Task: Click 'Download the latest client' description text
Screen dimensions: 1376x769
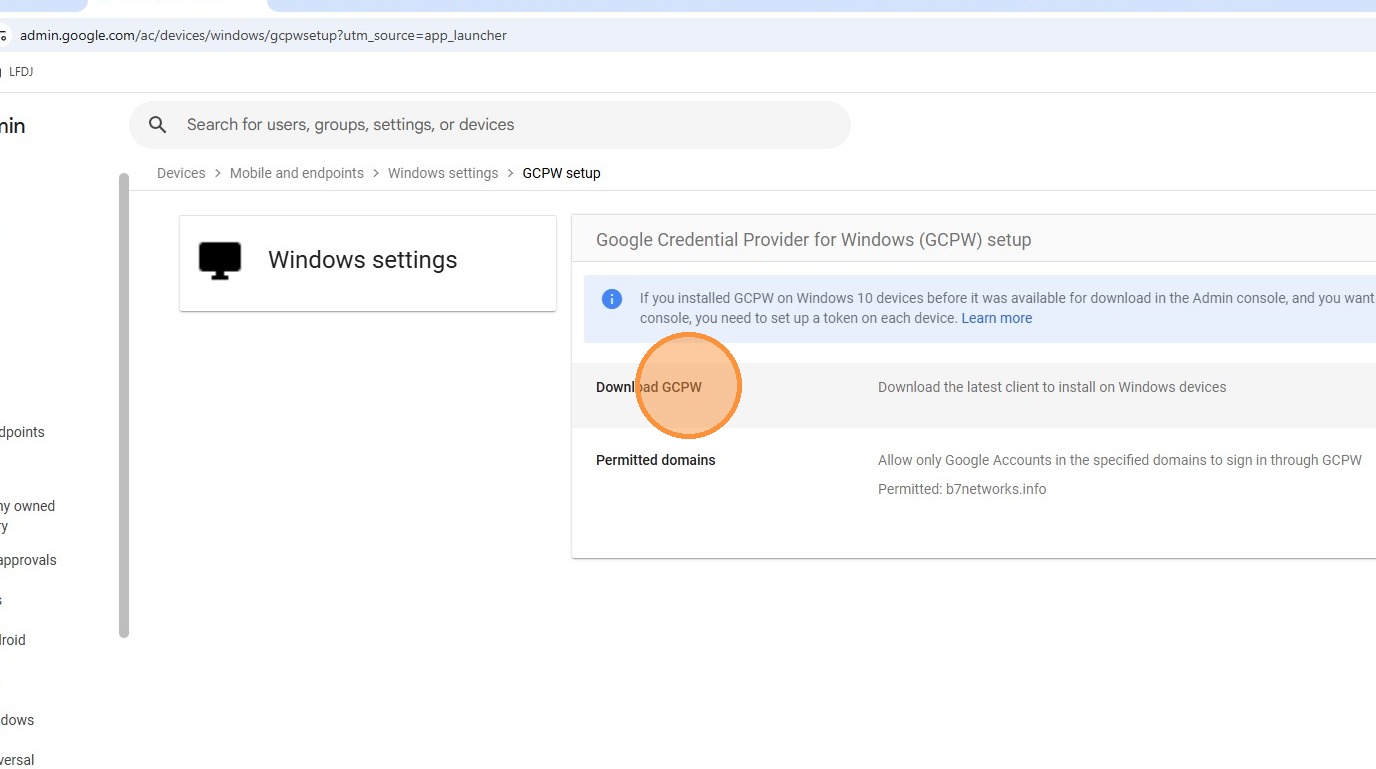Action: pos(1052,387)
